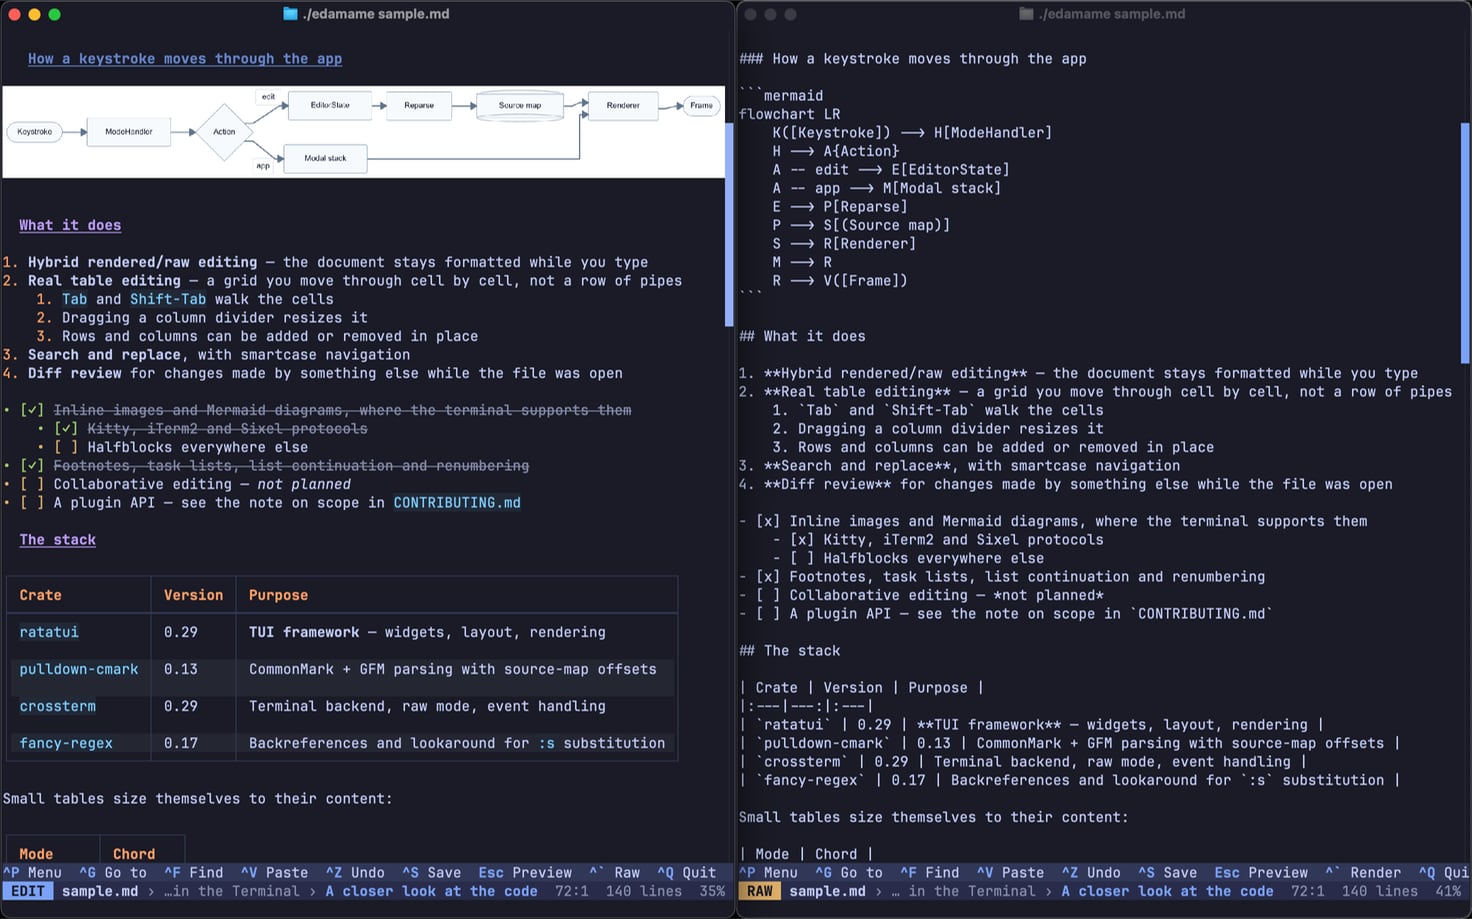Image resolution: width=1472 pixels, height=919 pixels.
Task: Click 'The stack' heading in left pane
Action: (x=58, y=540)
